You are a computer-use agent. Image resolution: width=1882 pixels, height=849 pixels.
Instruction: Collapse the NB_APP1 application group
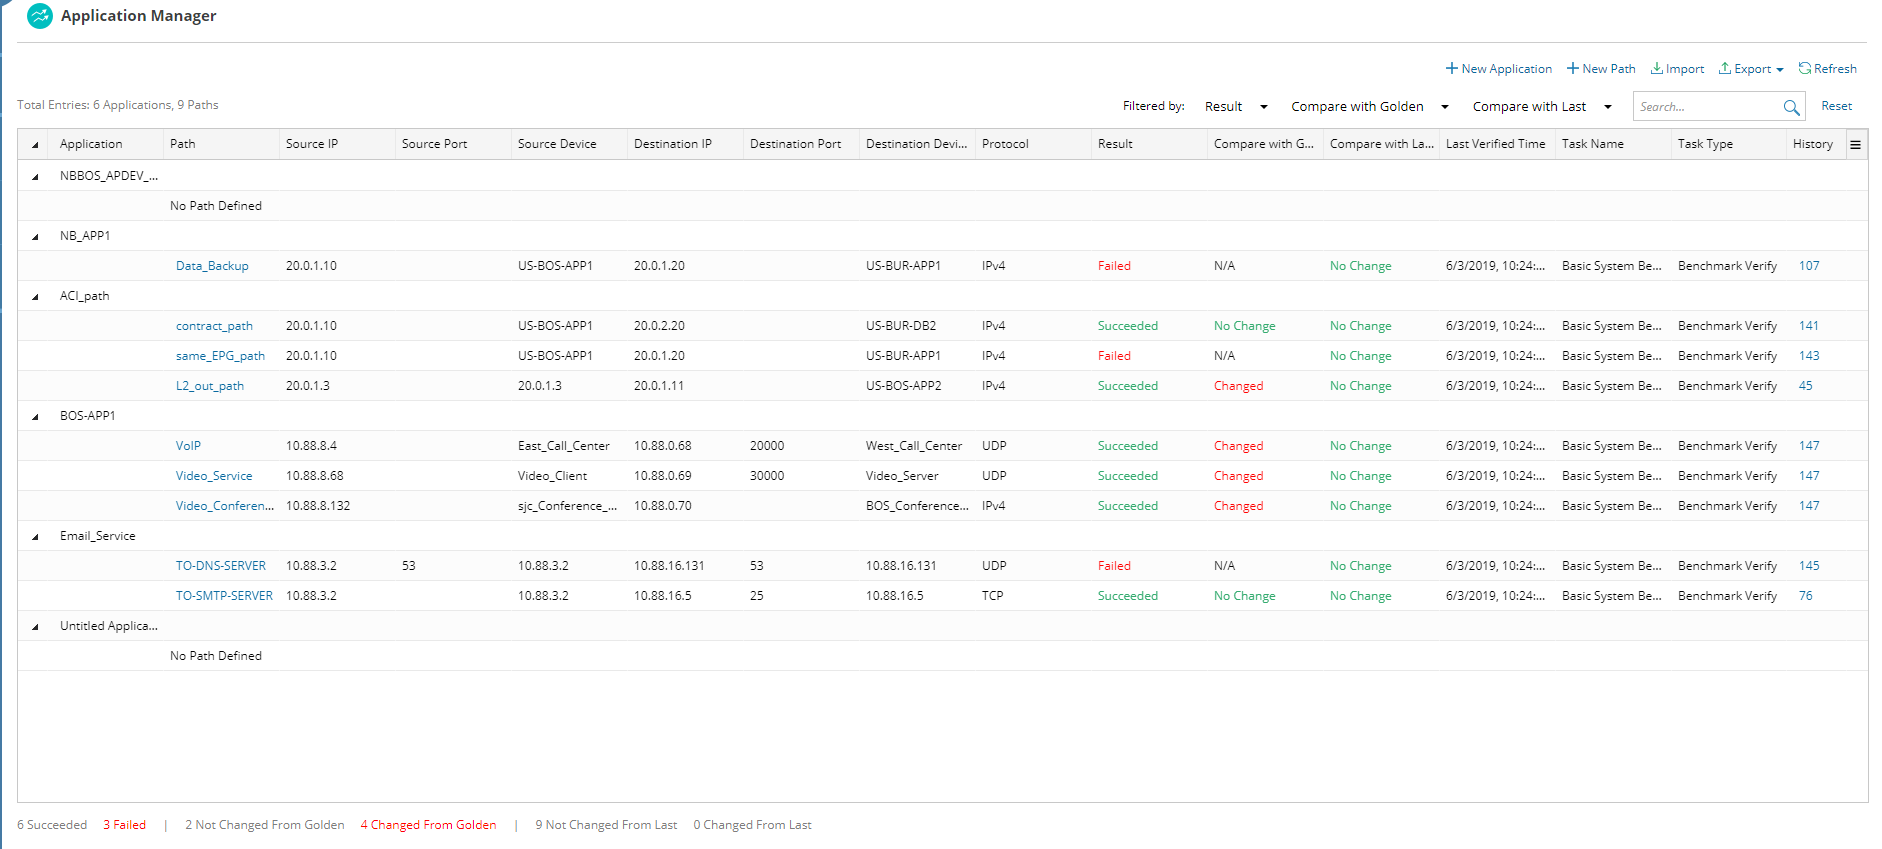35,237
